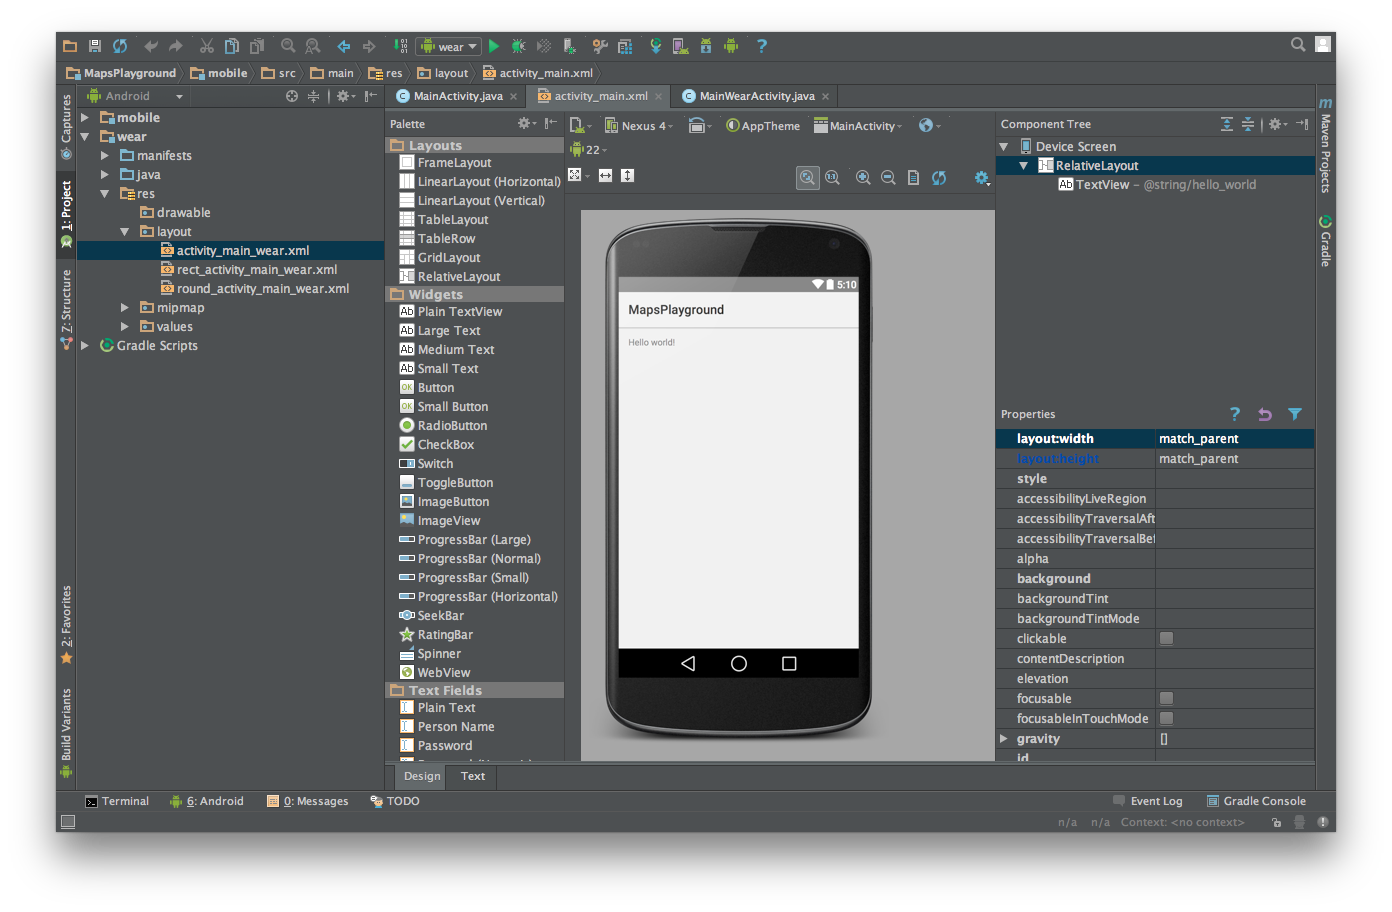This screenshot has height=912, width=1392.
Task: Refresh the layout preview
Action: pyautogui.click(x=939, y=178)
